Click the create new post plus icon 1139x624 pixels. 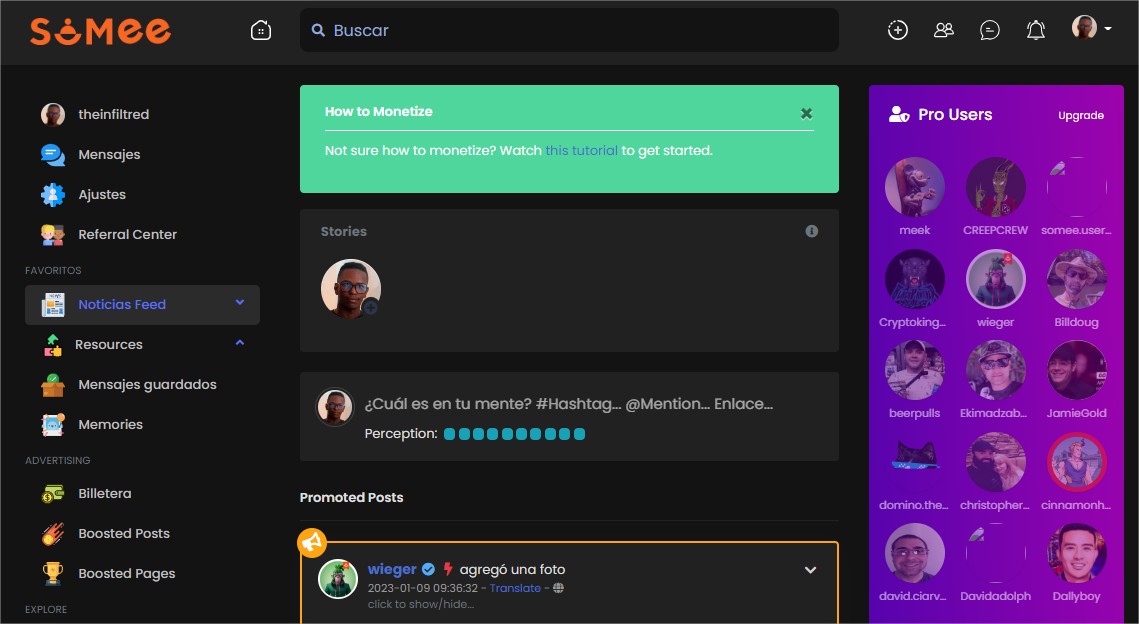pos(898,30)
